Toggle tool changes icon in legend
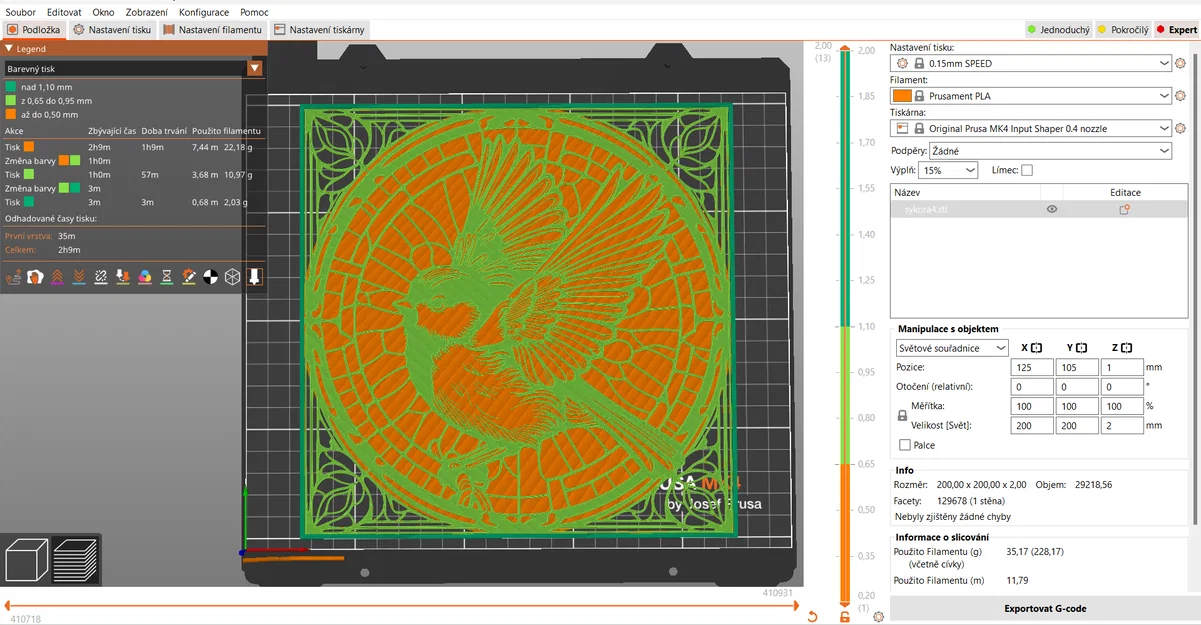Image resolution: width=1201 pixels, height=625 pixels. [123, 276]
